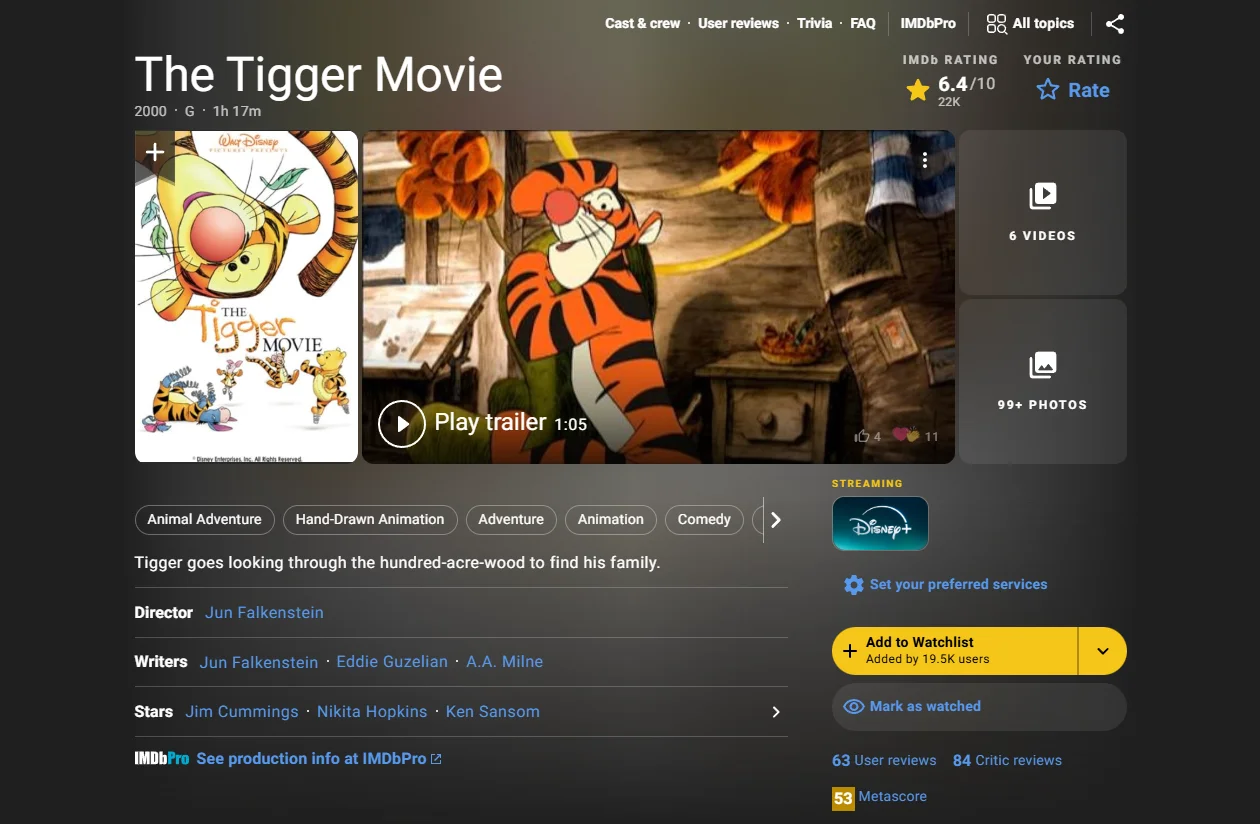Click the All topics grid icon
The height and width of the screenshot is (824, 1260).
coord(995,22)
